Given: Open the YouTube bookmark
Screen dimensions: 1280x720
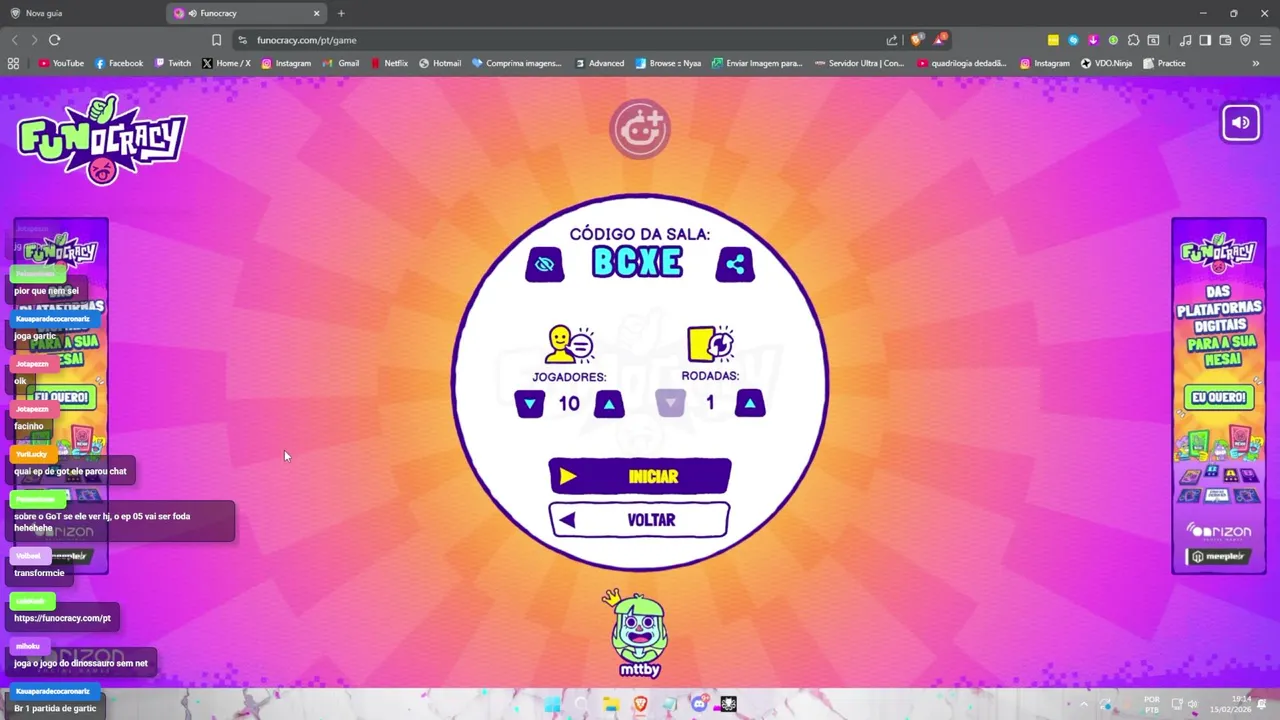Looking at the screenshot, I should (60, 63).
